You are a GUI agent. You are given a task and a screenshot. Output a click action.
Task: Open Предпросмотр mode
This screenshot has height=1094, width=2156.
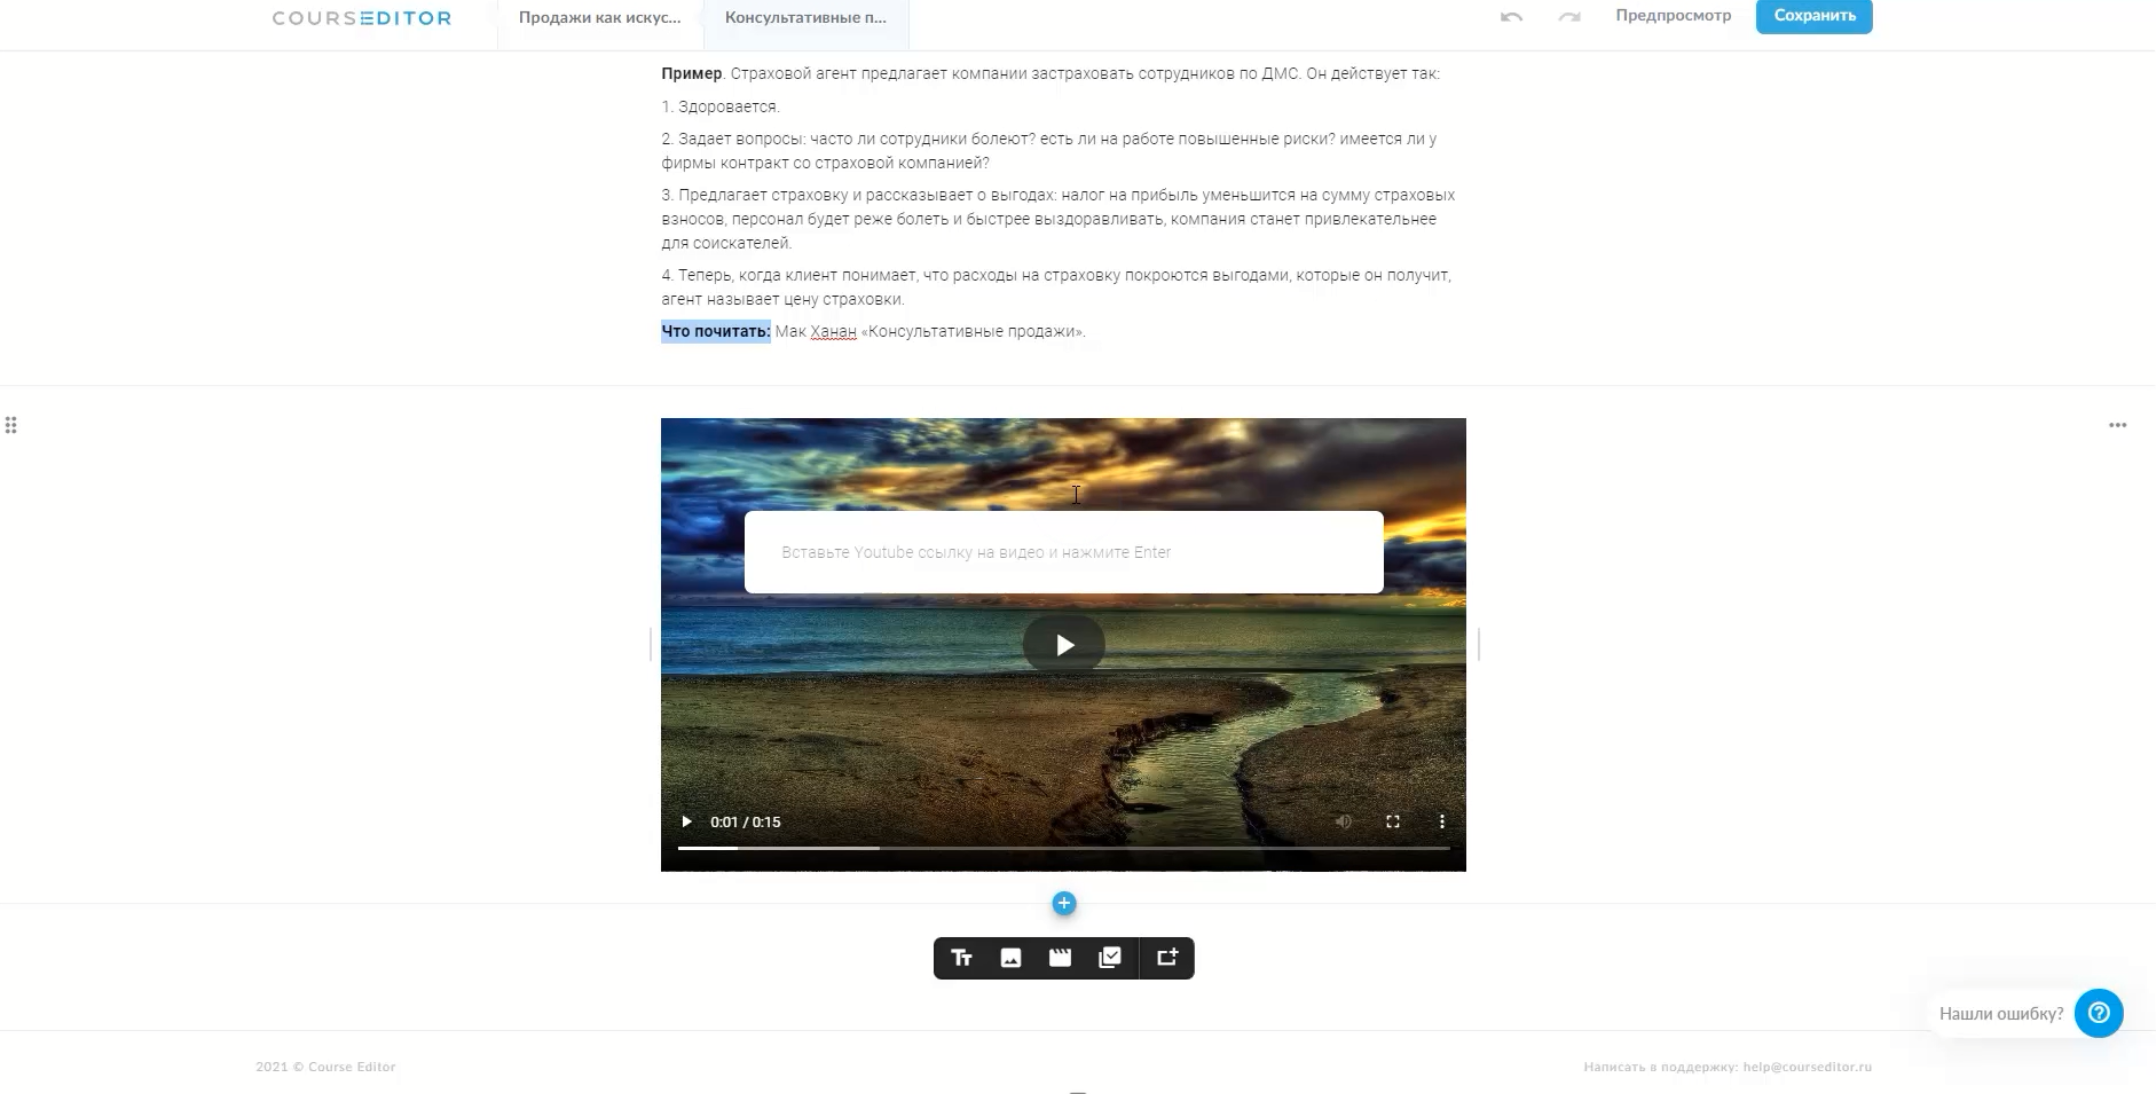[1673, 16]
